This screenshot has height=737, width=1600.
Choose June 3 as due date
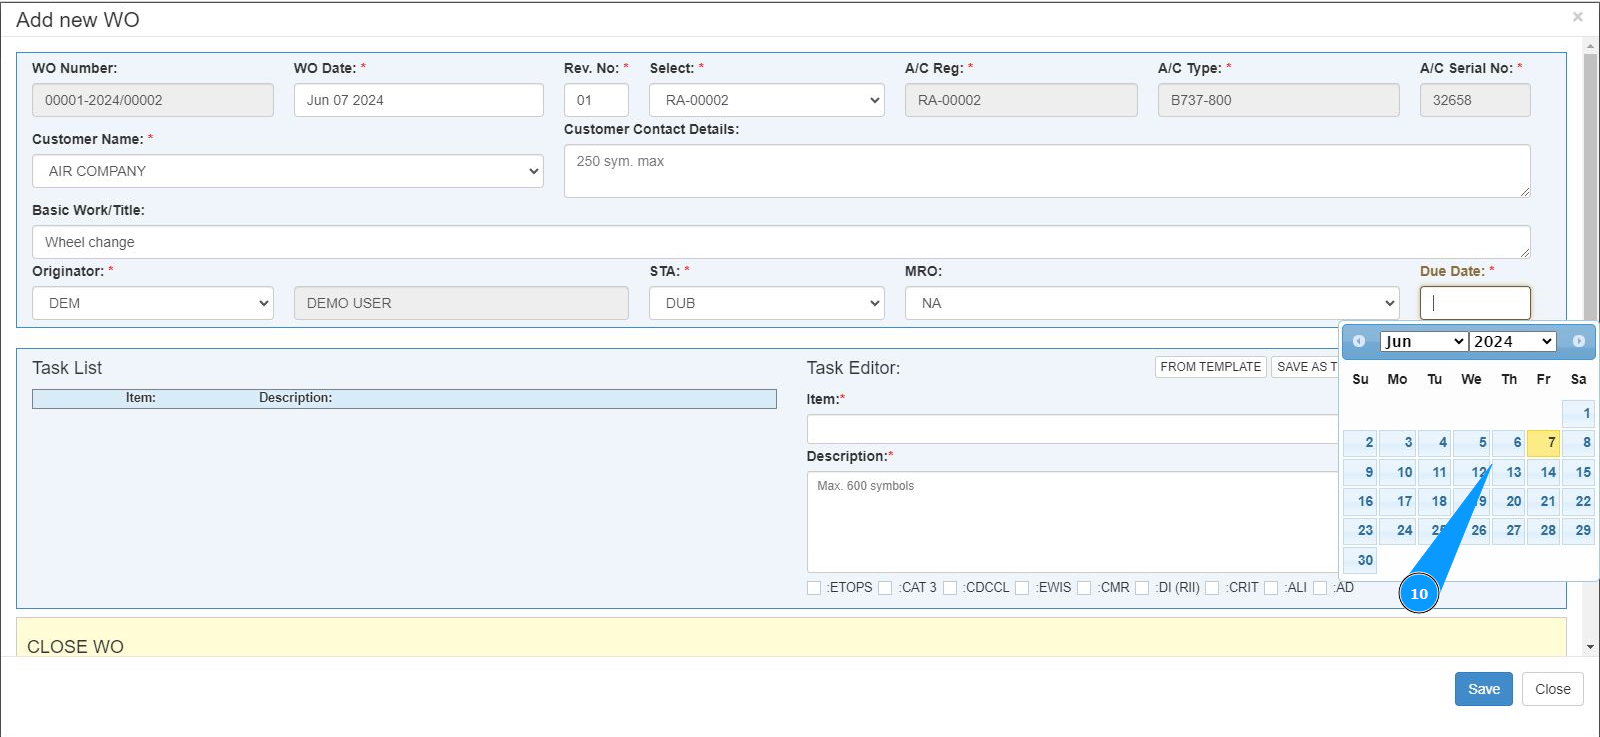point(1398,442)
